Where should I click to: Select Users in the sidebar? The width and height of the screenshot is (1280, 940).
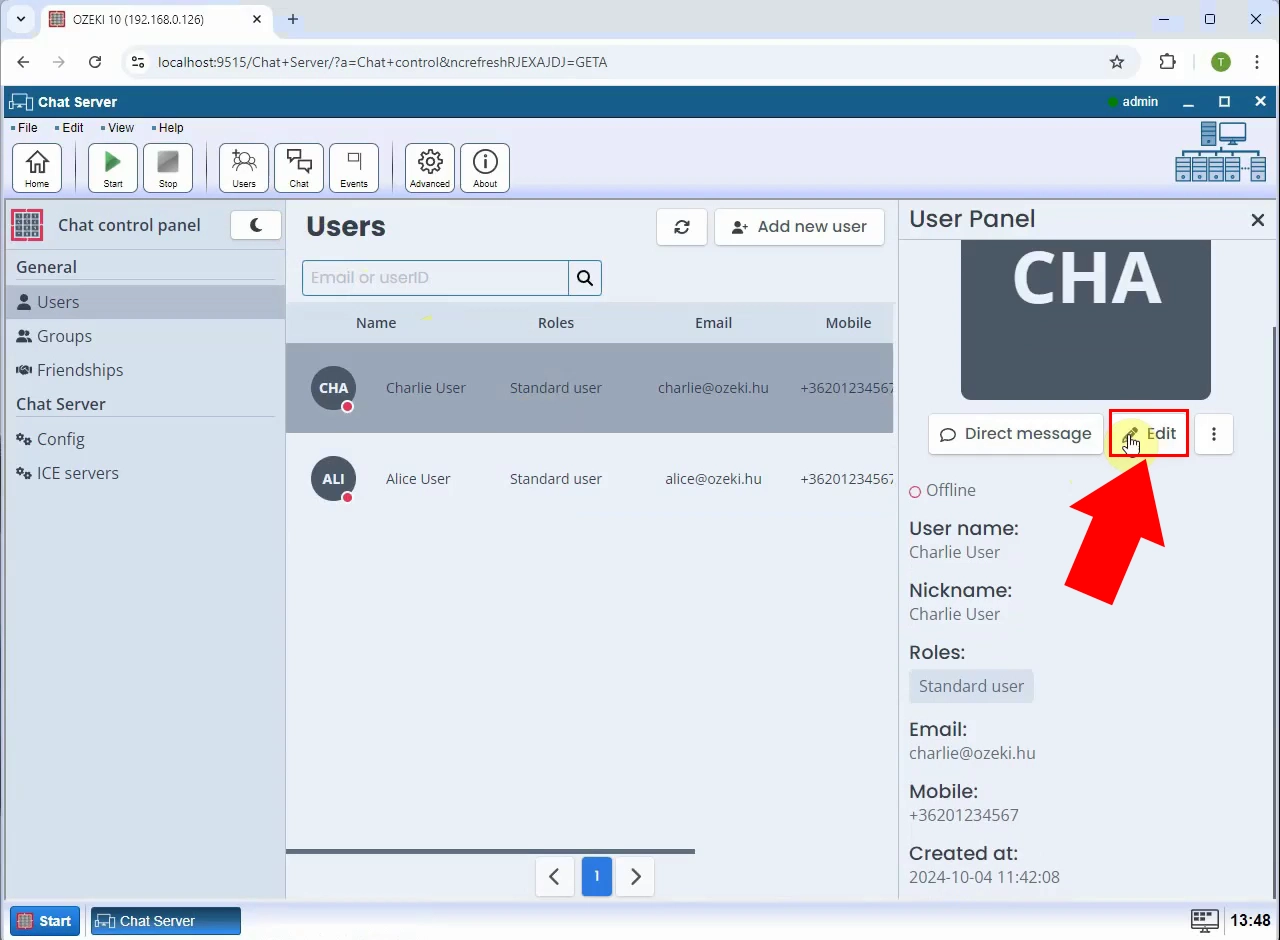pyautogui.click(x=145, y=302)
